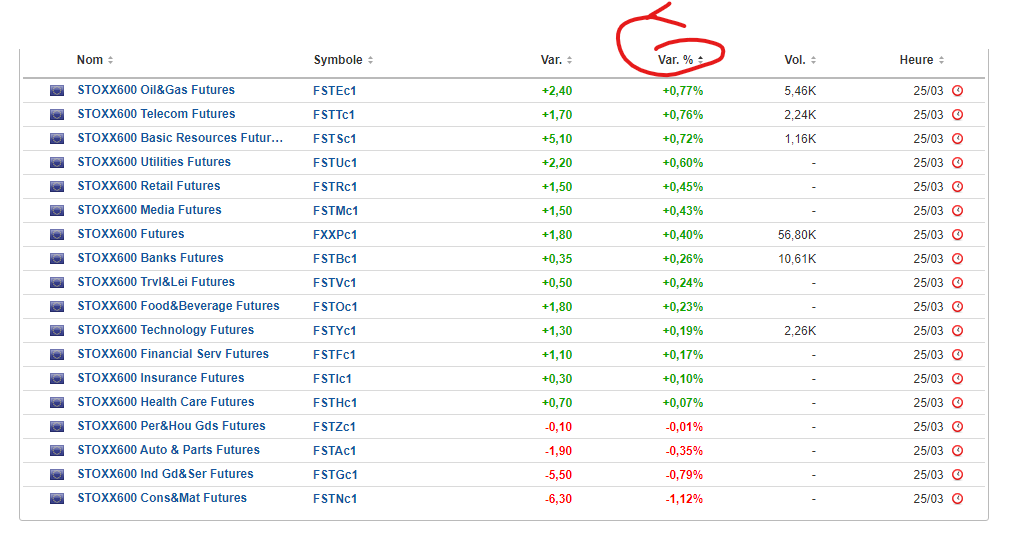The width and height of the screenshot is (1017, 543).
Task: Open STOXX600 Financial Serv Futures link
Action: pyautogui.click(x=173, y=354)
